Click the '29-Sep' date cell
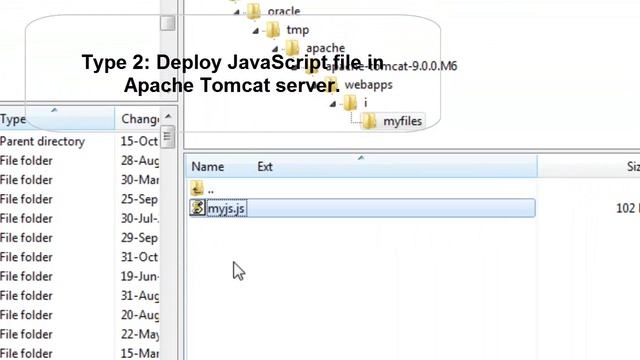 click(x=139, y=238)
